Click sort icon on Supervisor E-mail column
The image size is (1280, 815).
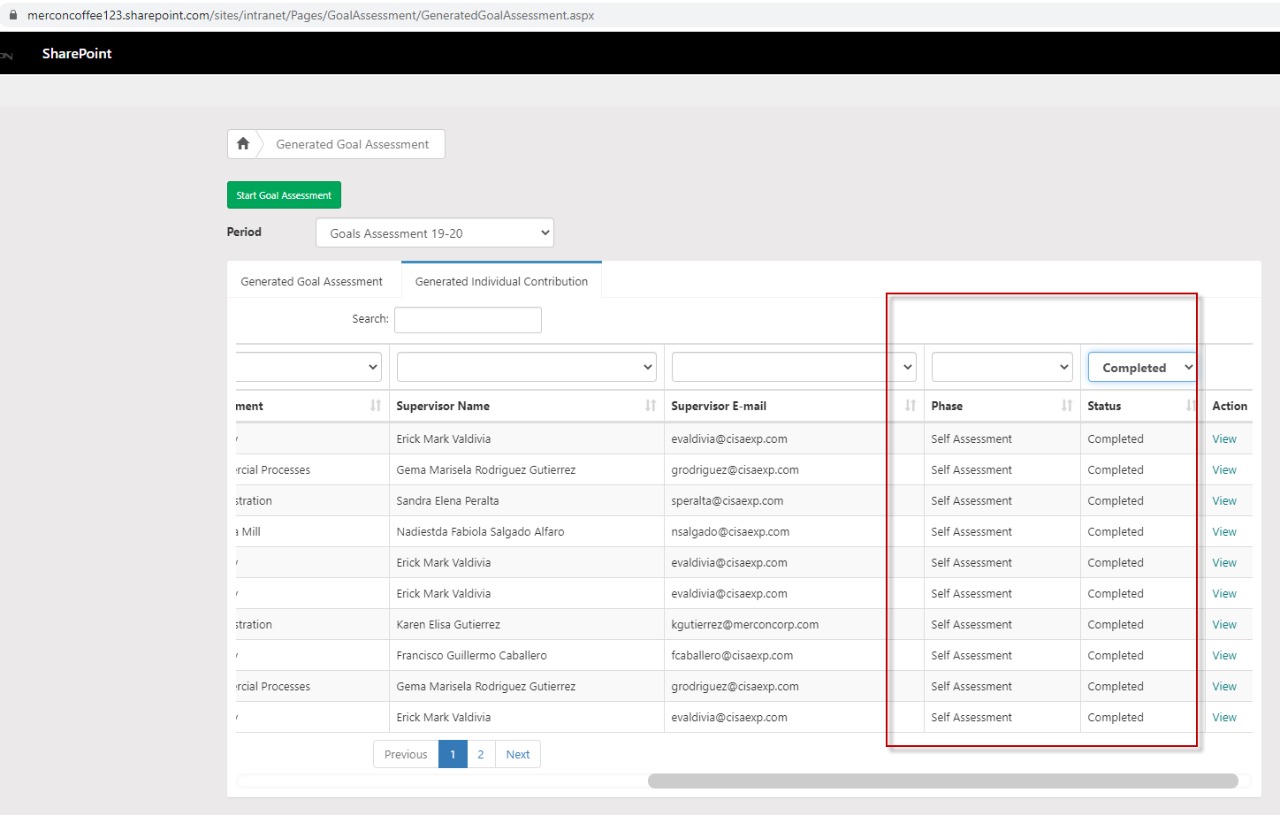pyautogui.click(x=910, y=406)
